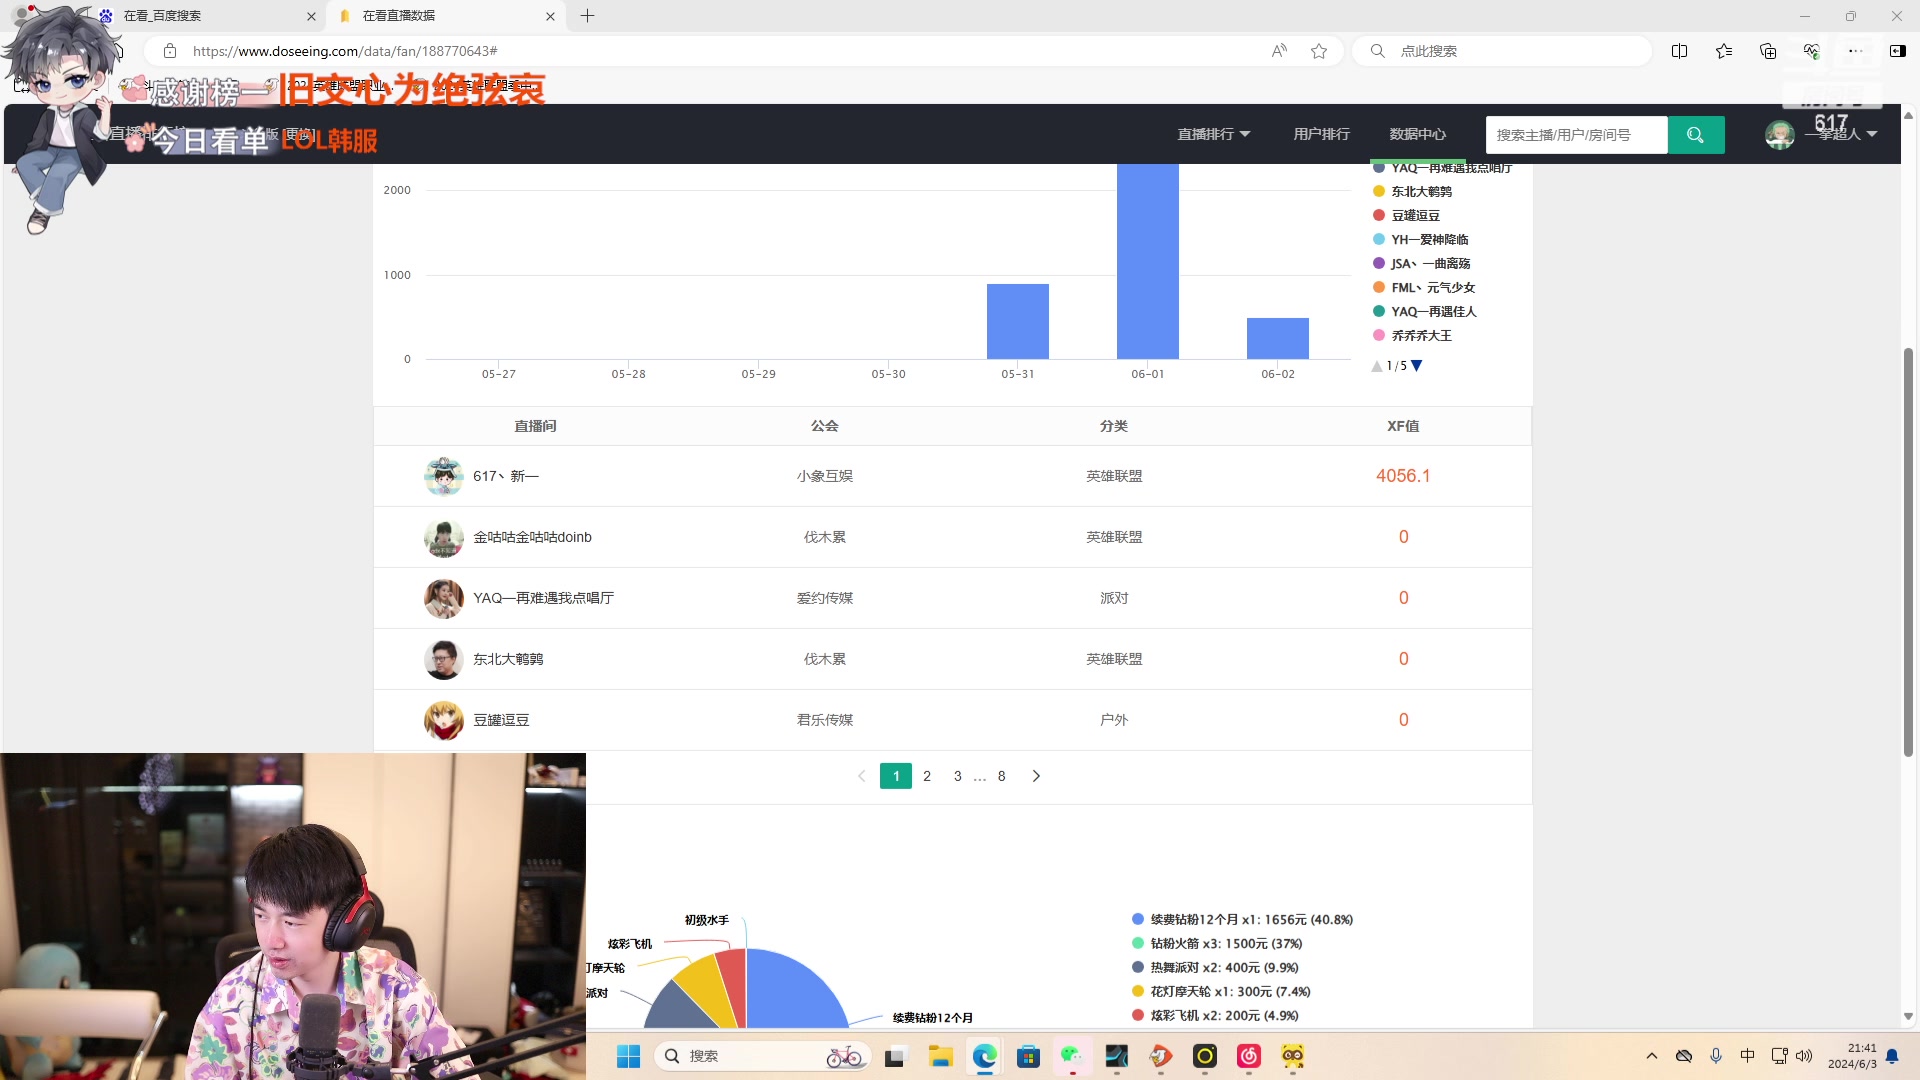This screenshot has height=1080, width=1920.
Task: Open Edge settings and more menu
Action: coord(1855,51)
